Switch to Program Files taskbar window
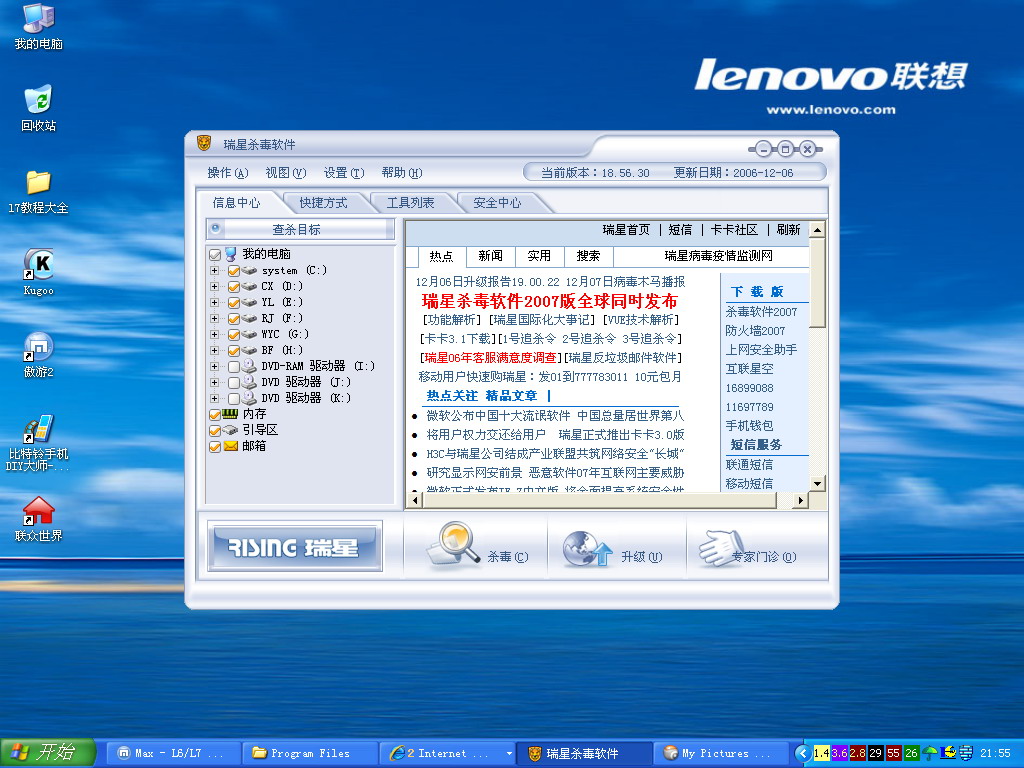This screenshot has width=1024, height=768. point(310,753)
